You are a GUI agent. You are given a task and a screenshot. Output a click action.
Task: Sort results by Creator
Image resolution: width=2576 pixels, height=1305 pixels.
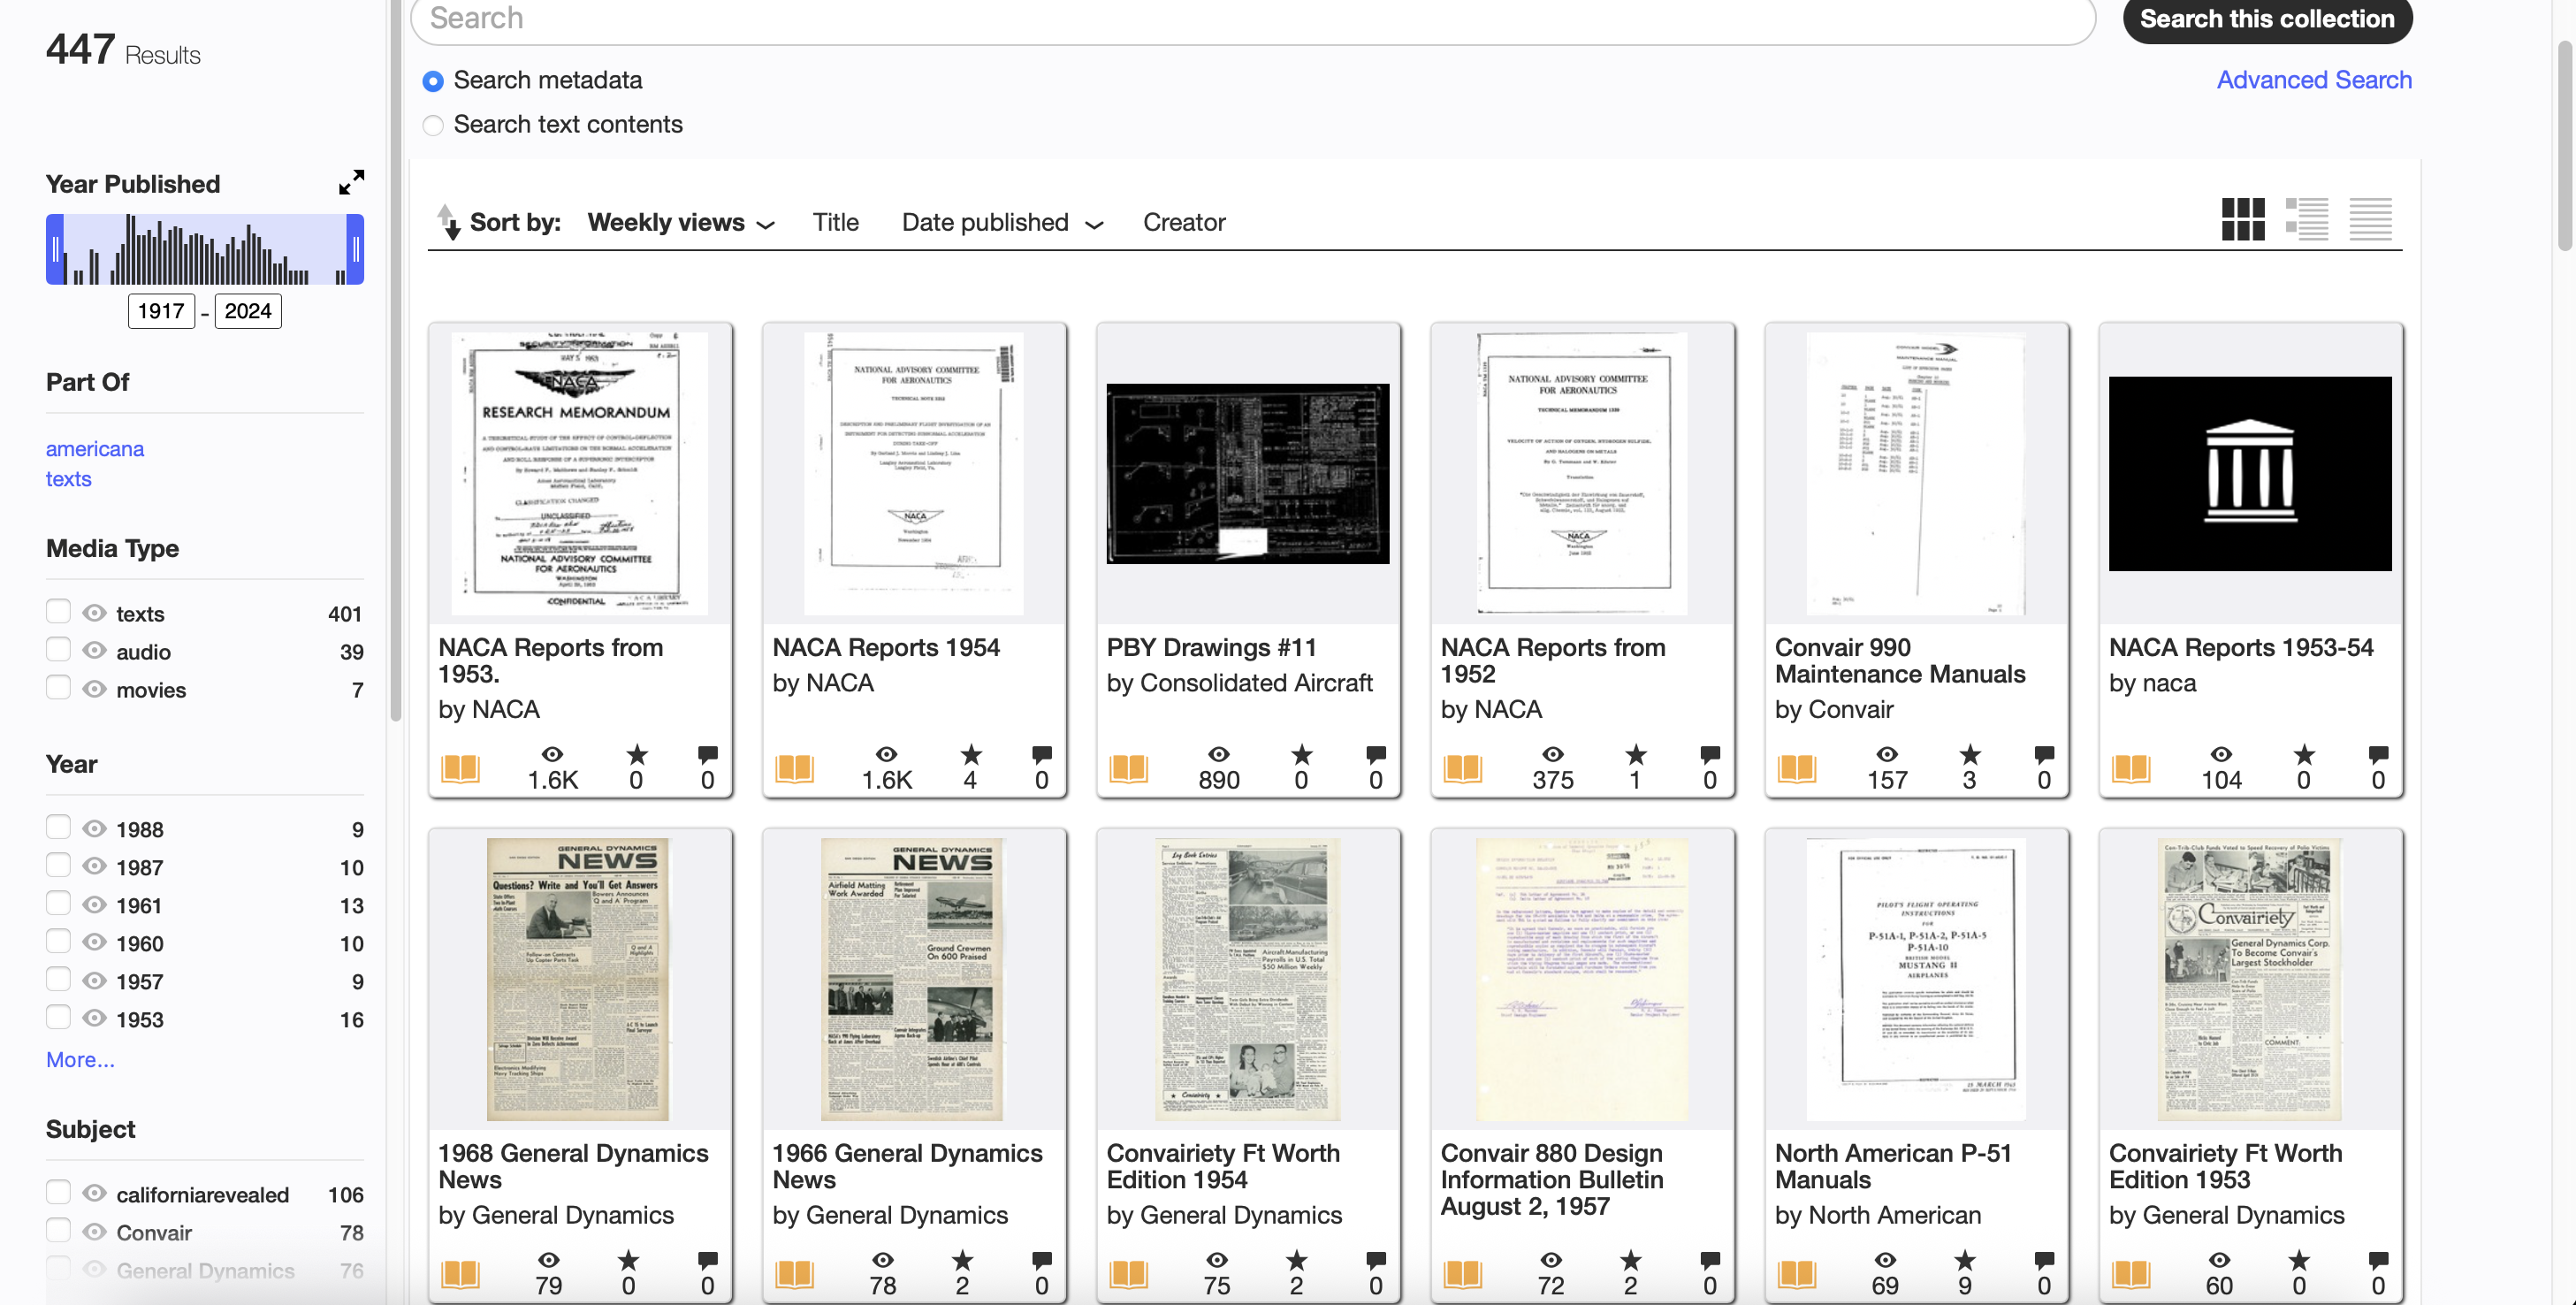(x=1184, y=222)
